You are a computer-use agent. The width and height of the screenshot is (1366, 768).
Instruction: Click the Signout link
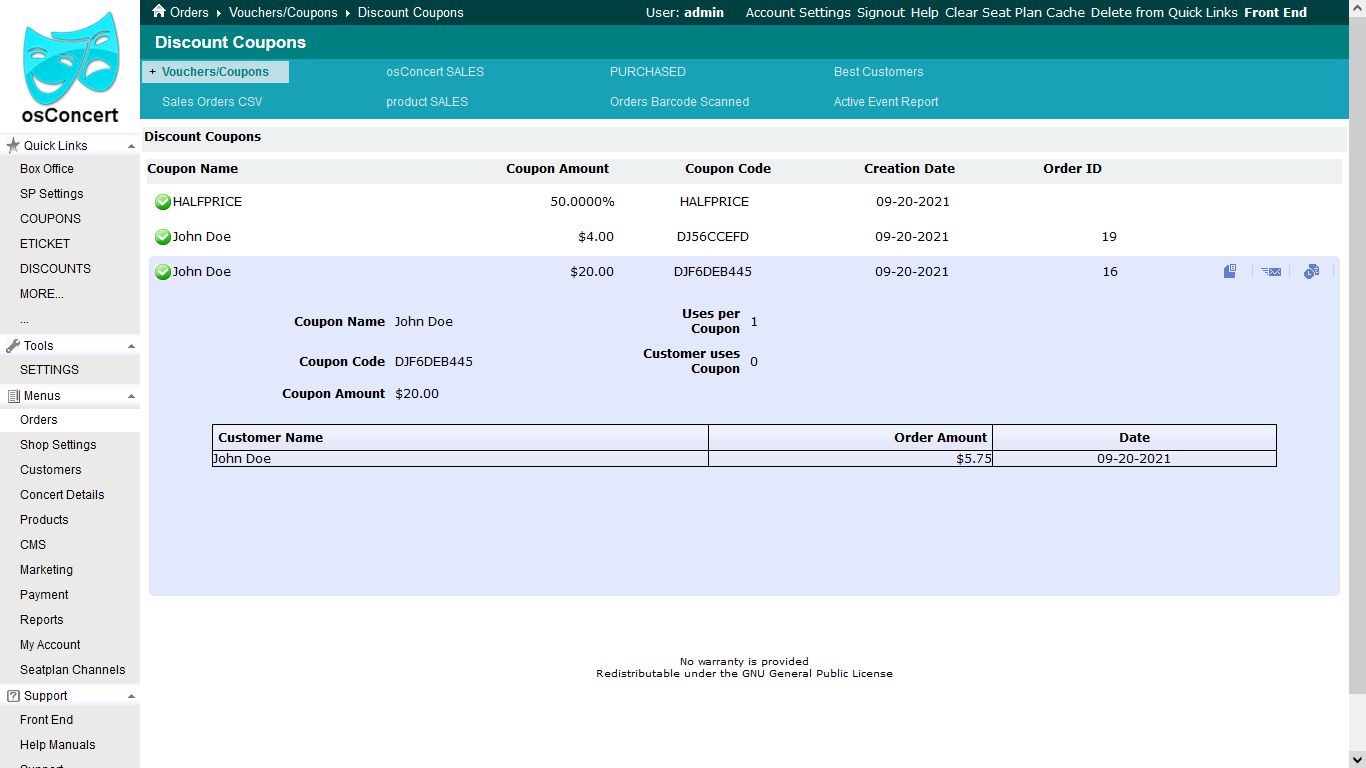(880, 13)
